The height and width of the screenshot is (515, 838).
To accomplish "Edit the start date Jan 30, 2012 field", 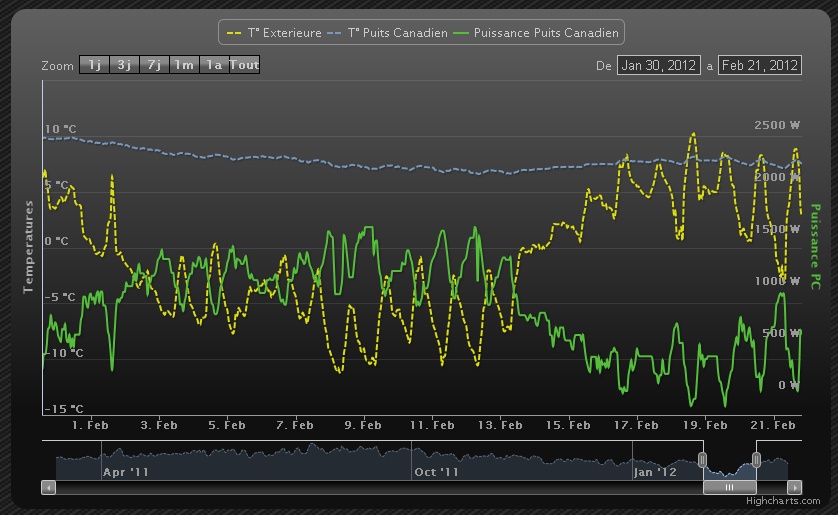I will (658, 65).
